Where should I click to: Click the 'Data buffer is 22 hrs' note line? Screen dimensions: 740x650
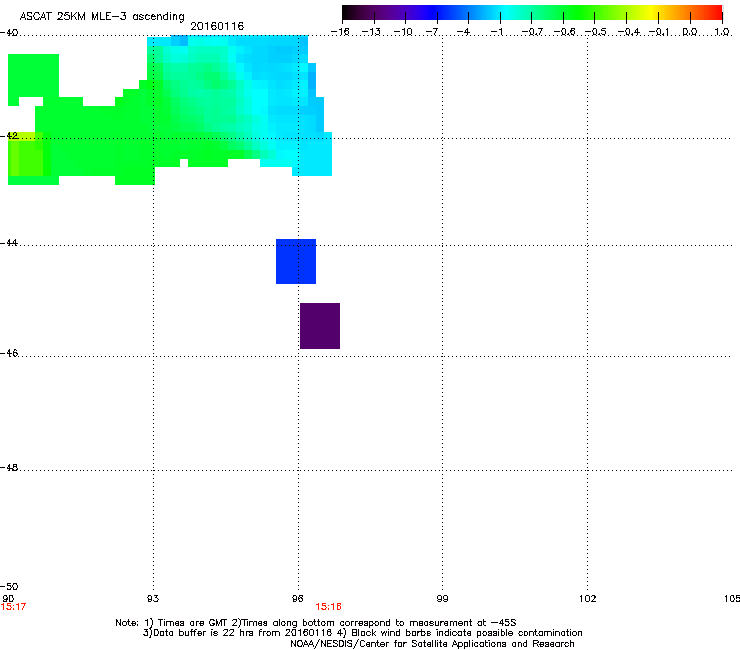point(362,633)
